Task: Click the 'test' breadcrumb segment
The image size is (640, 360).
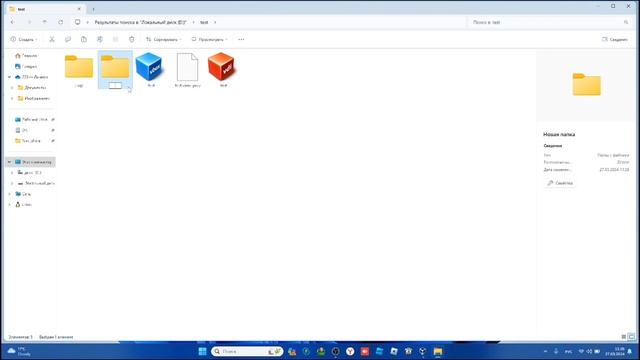Action: (x=204, y=22)
